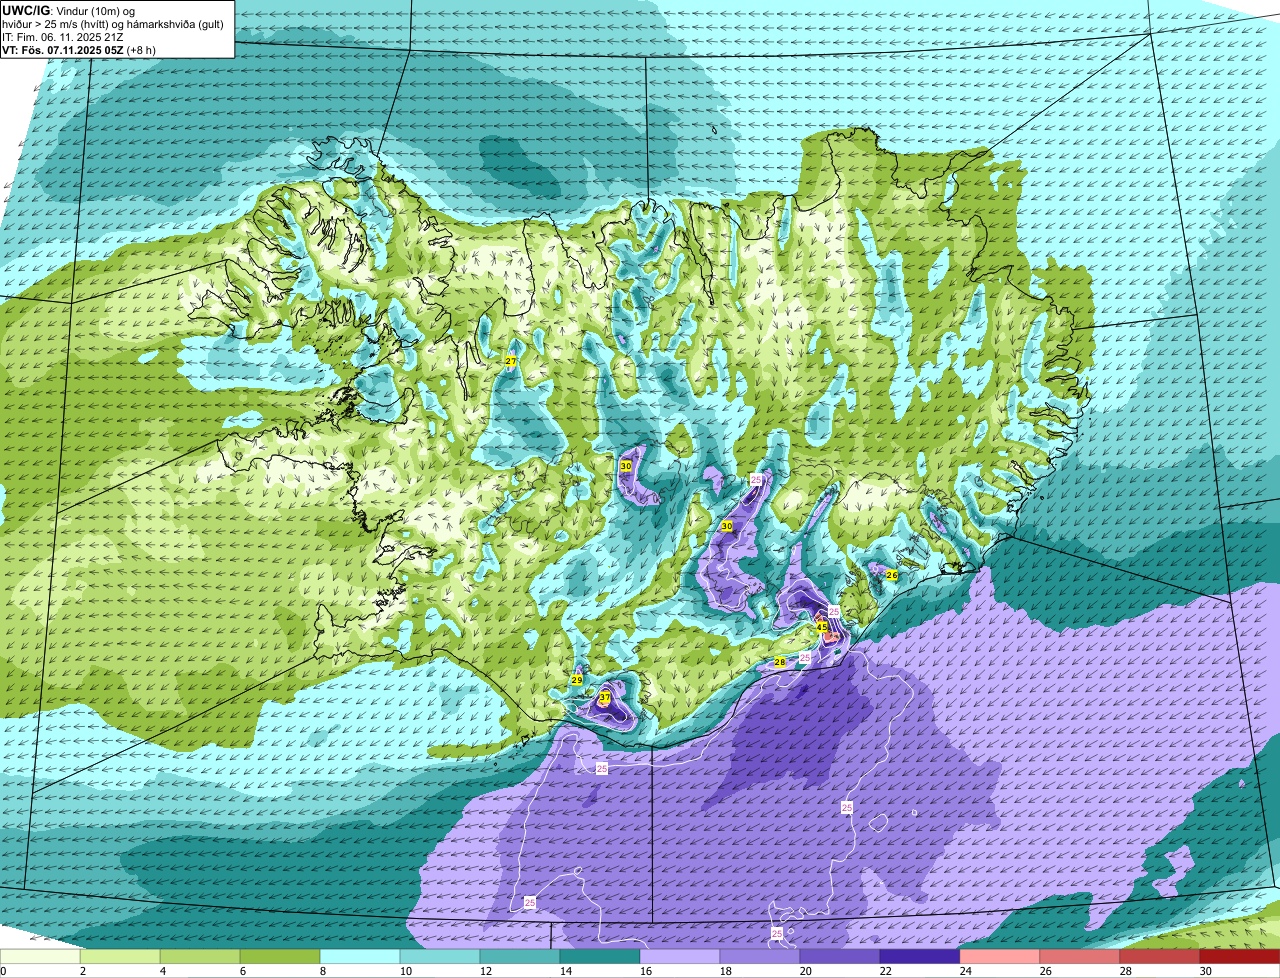Click the "UWC/IG: Vindur (10m) og" title line

69,10
